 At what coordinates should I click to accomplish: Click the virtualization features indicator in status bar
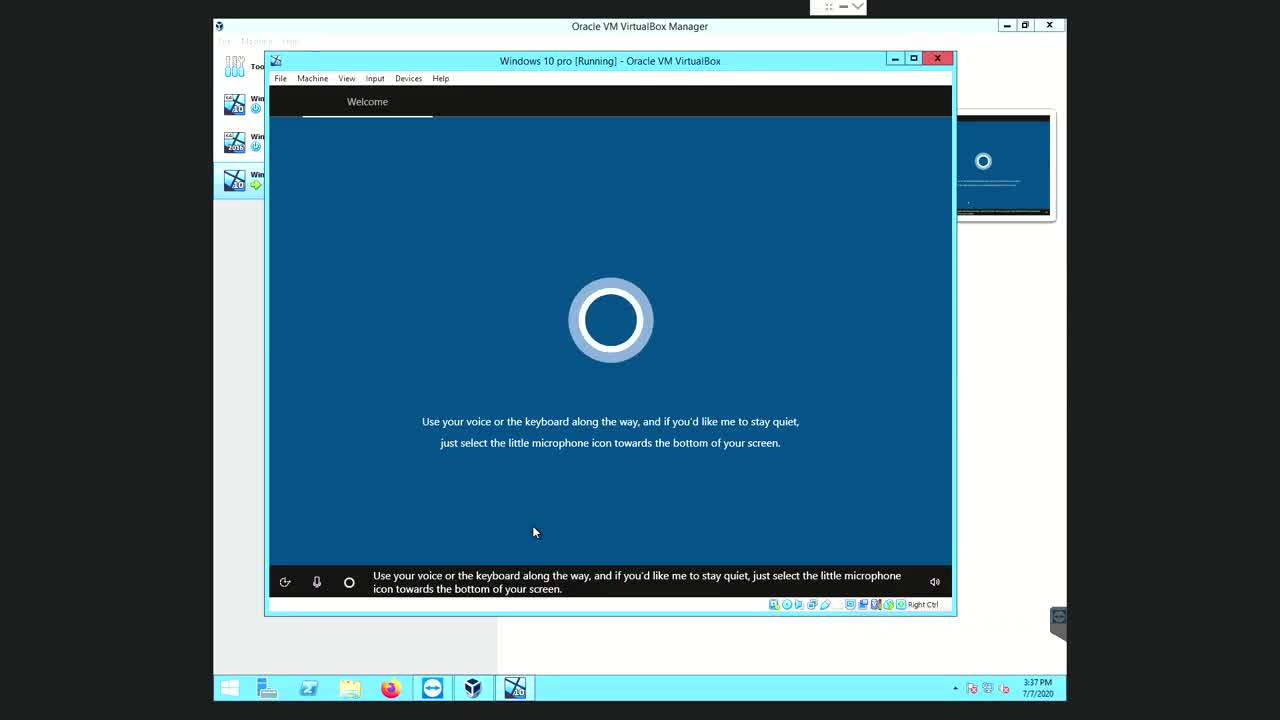click(x=876, y=604)
